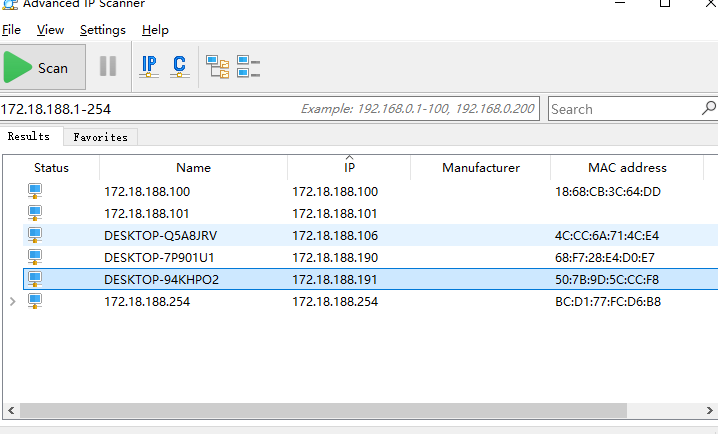Open the File menu
The image size is (718, 434).
point(11,30)
